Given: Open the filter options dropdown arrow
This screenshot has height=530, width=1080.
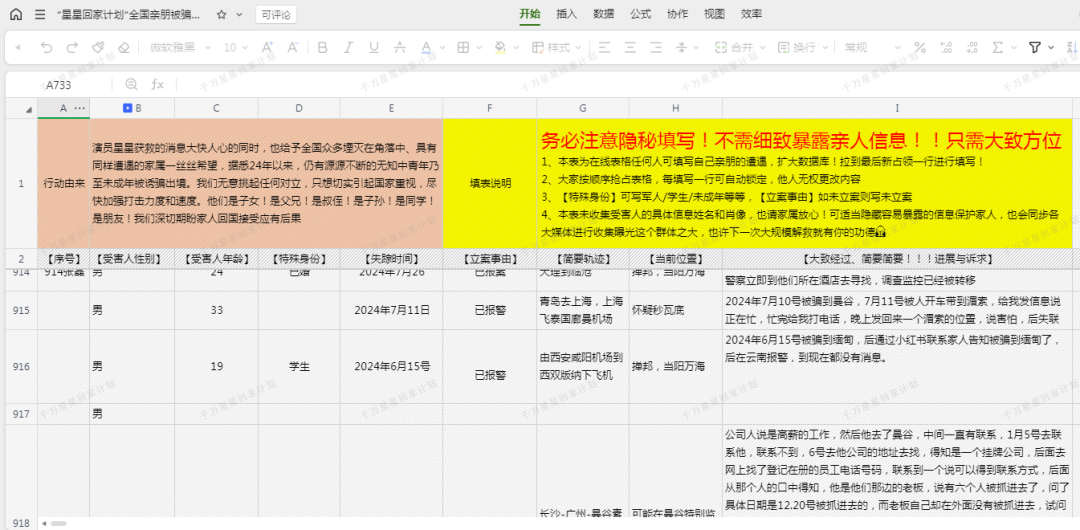Looking at the screenshot, I should click(1050, 48).
